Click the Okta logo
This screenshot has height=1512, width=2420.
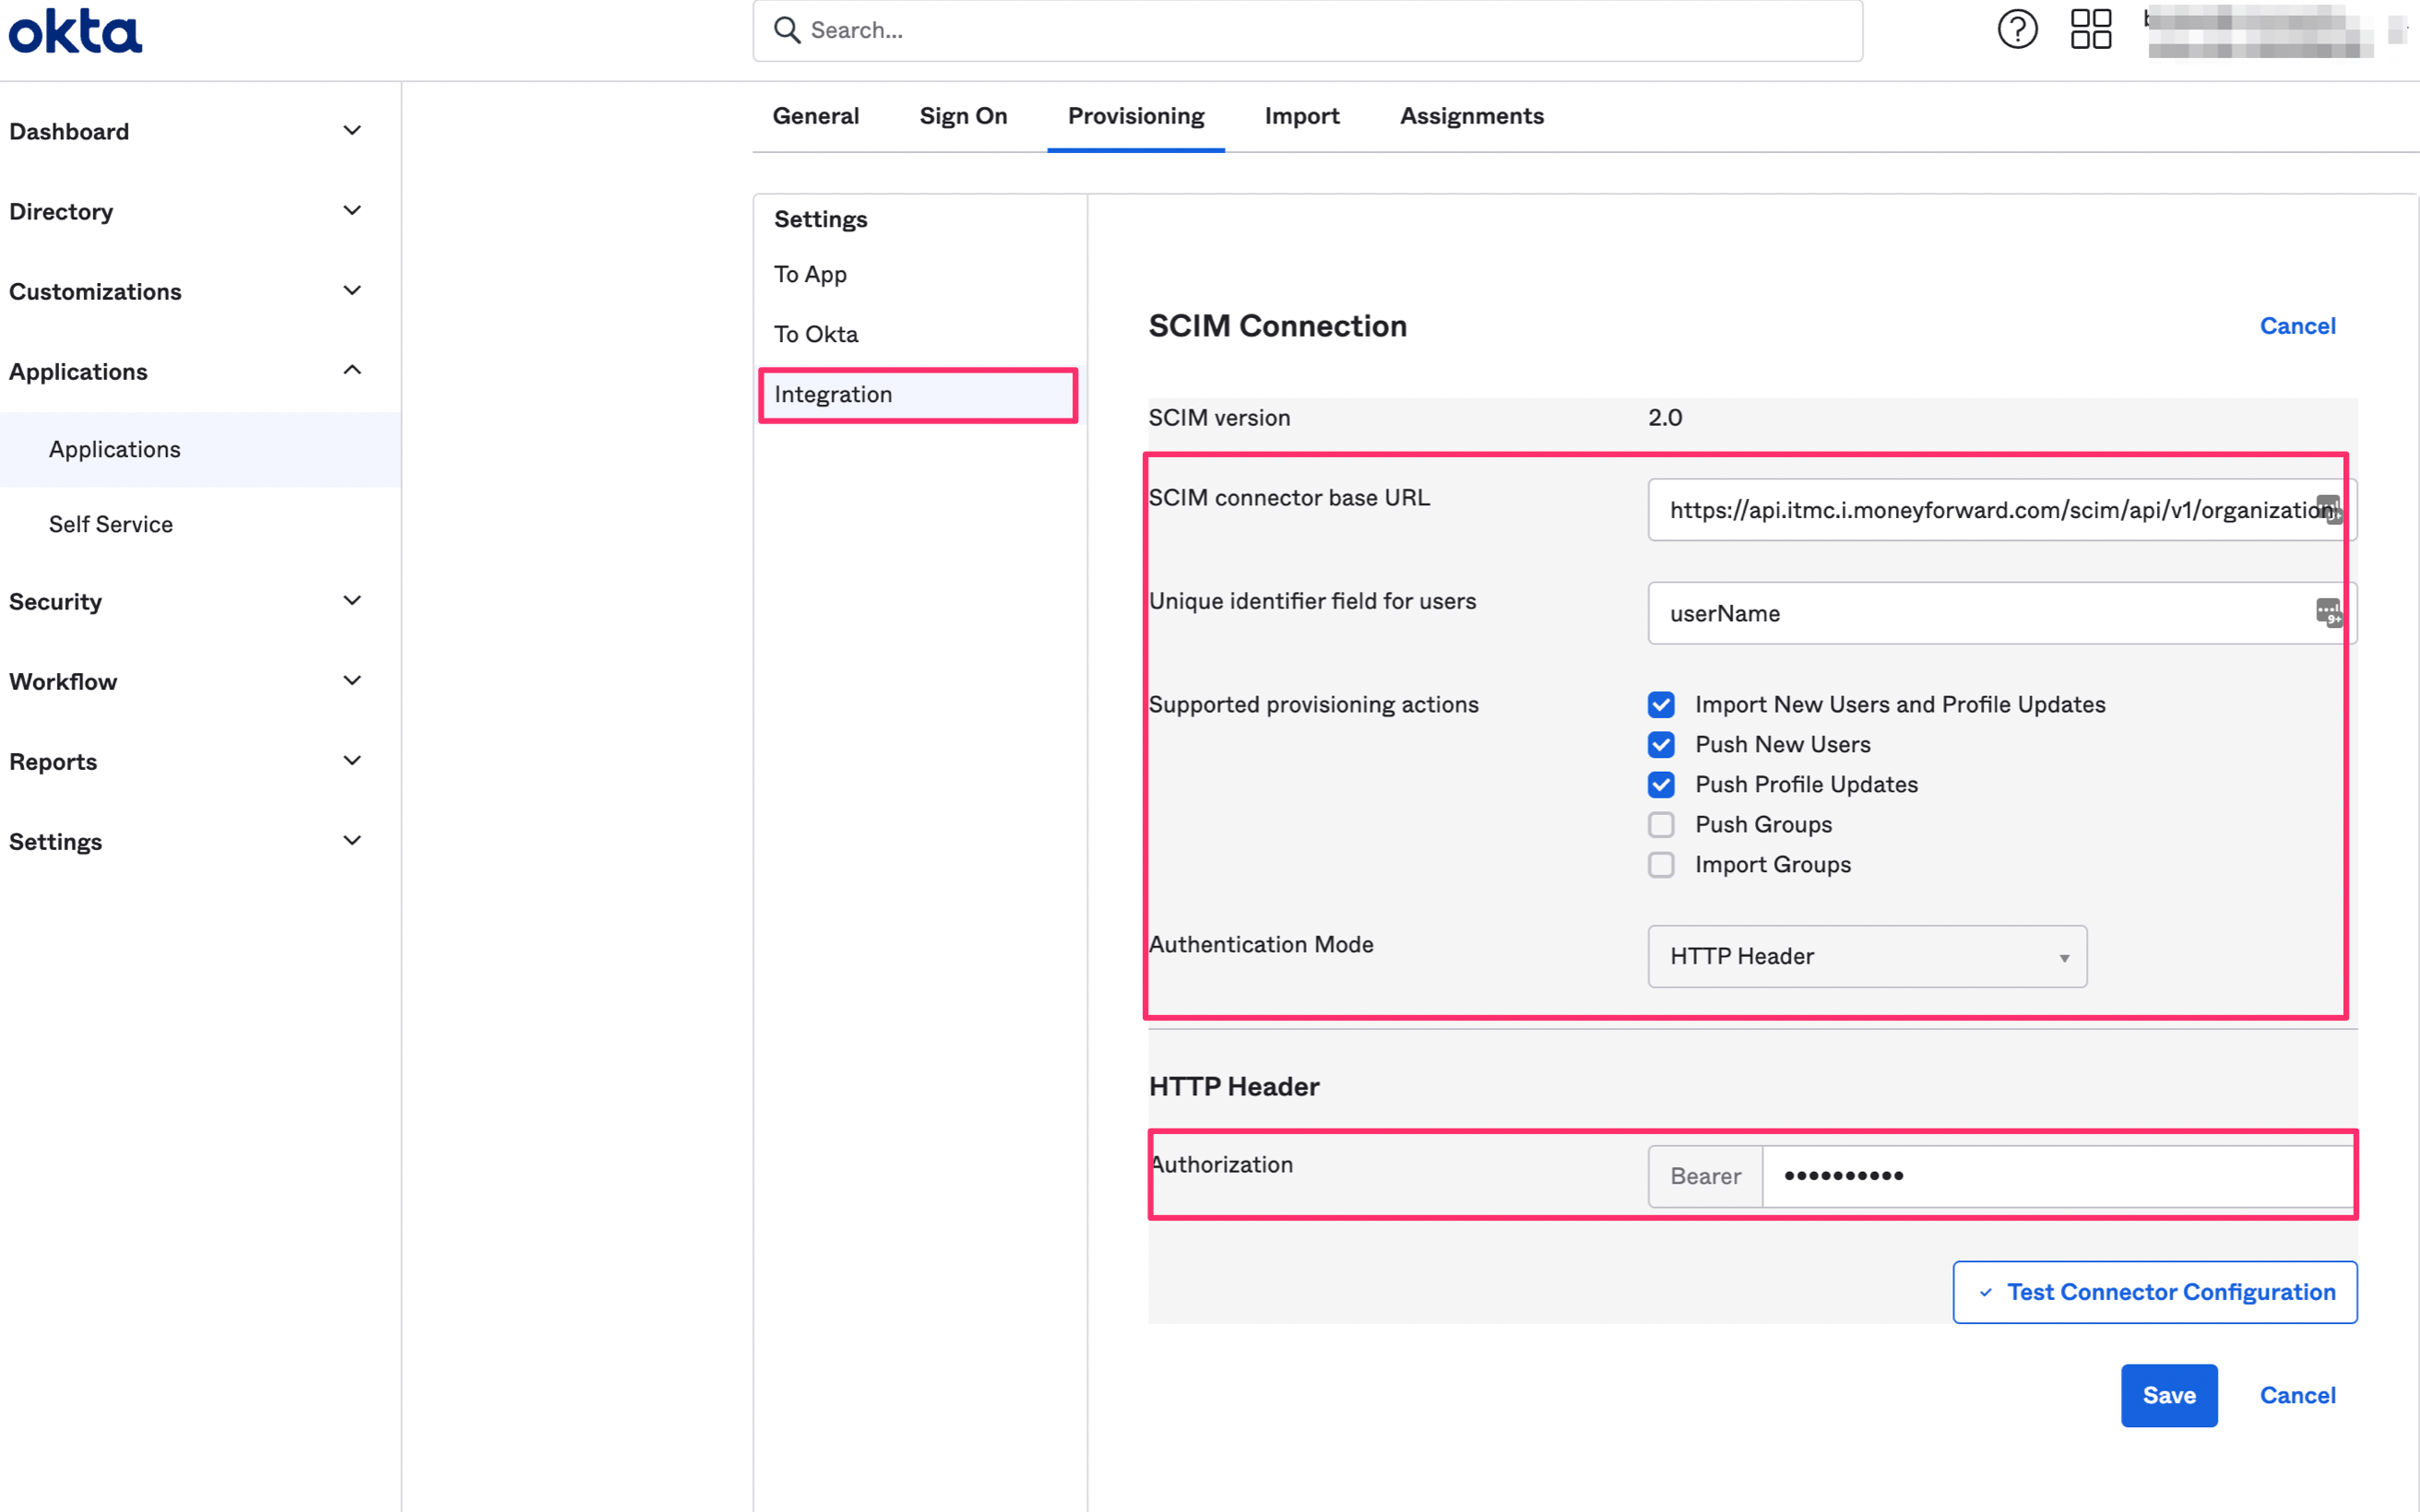coord(75,31)
